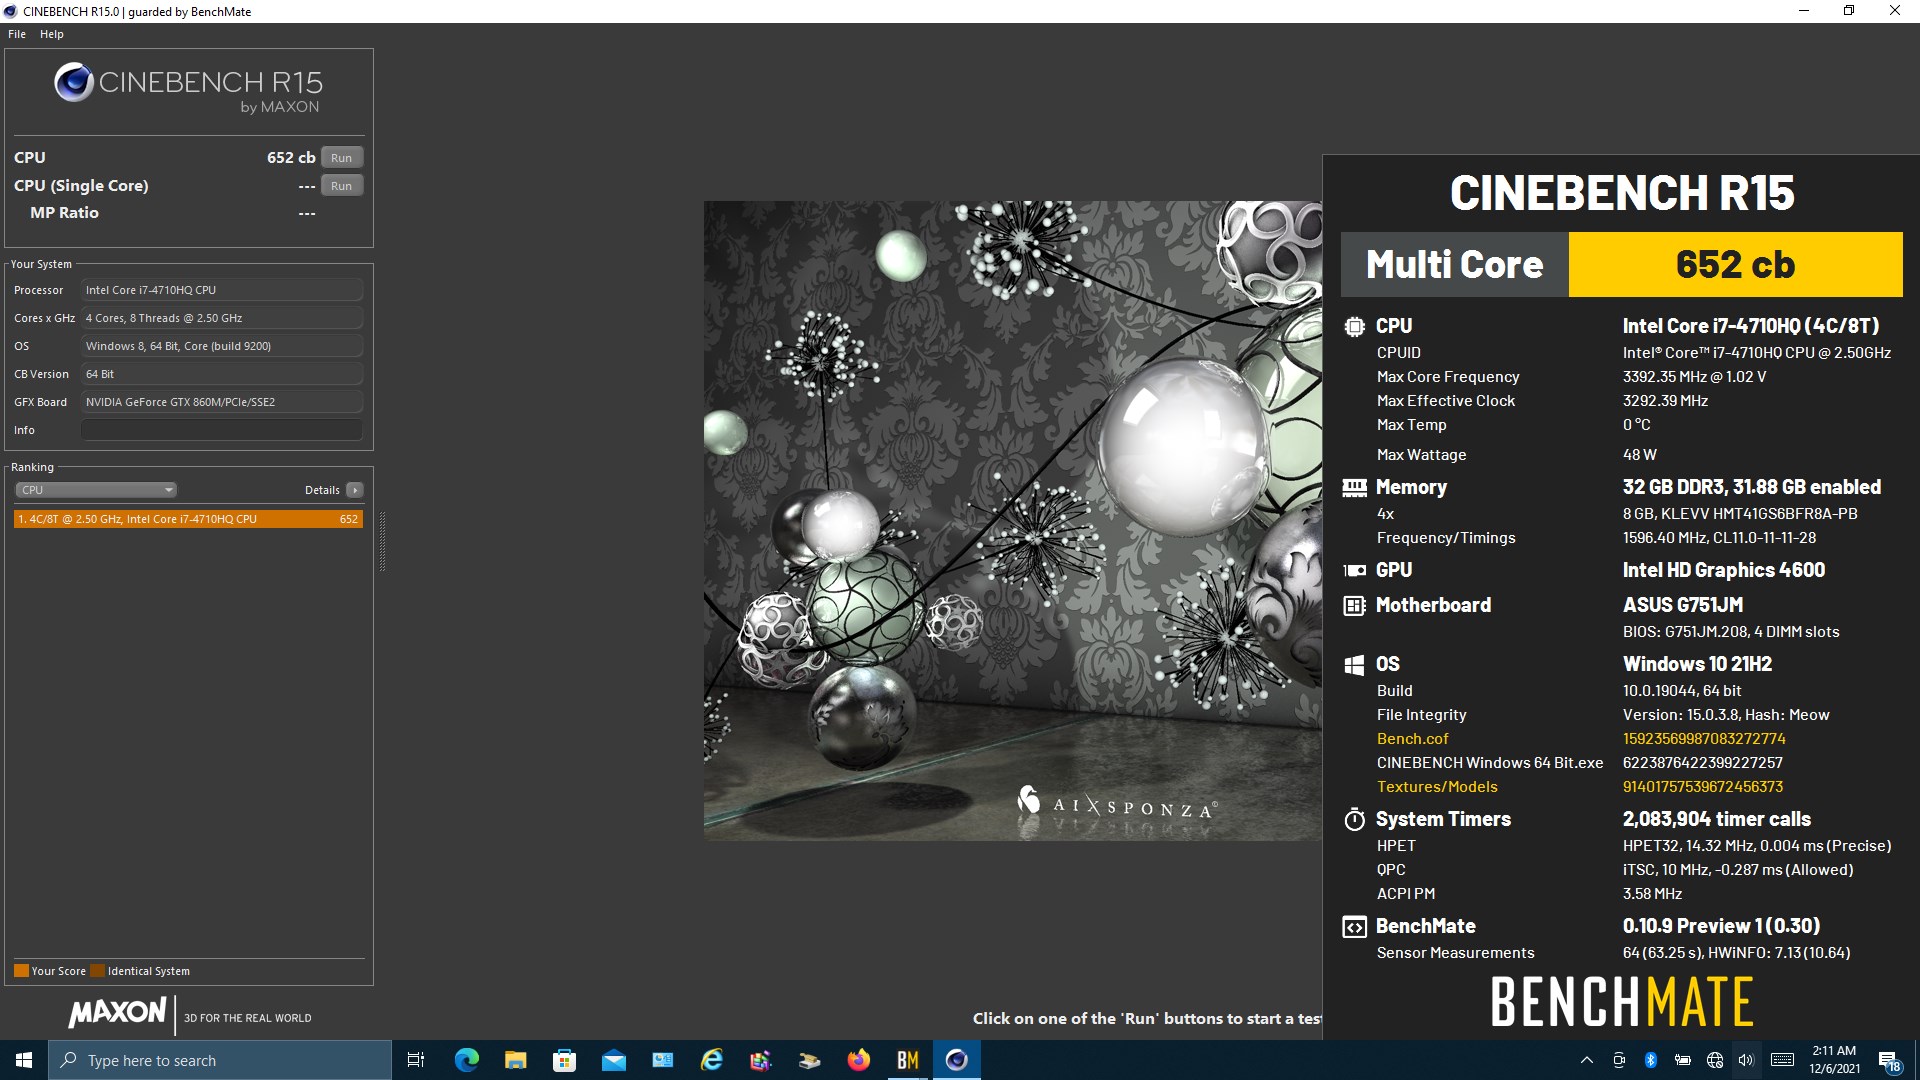Click the Intel HD Graphics 4600 text
This screenshot has height=1080, width=1920.
click(x=1724, y=570)
